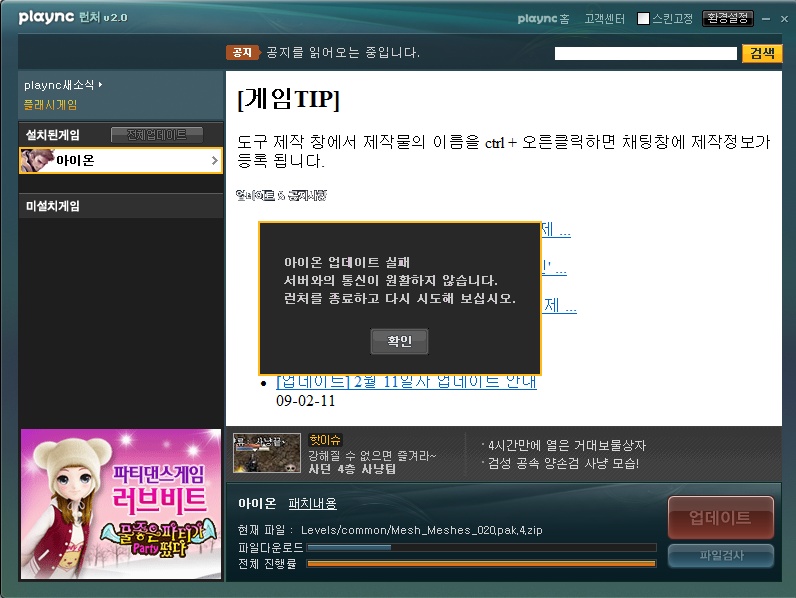The height and width of the screenshot is (598, 796).
Task: Minimize the launcher window
Action: coord(766,19)
